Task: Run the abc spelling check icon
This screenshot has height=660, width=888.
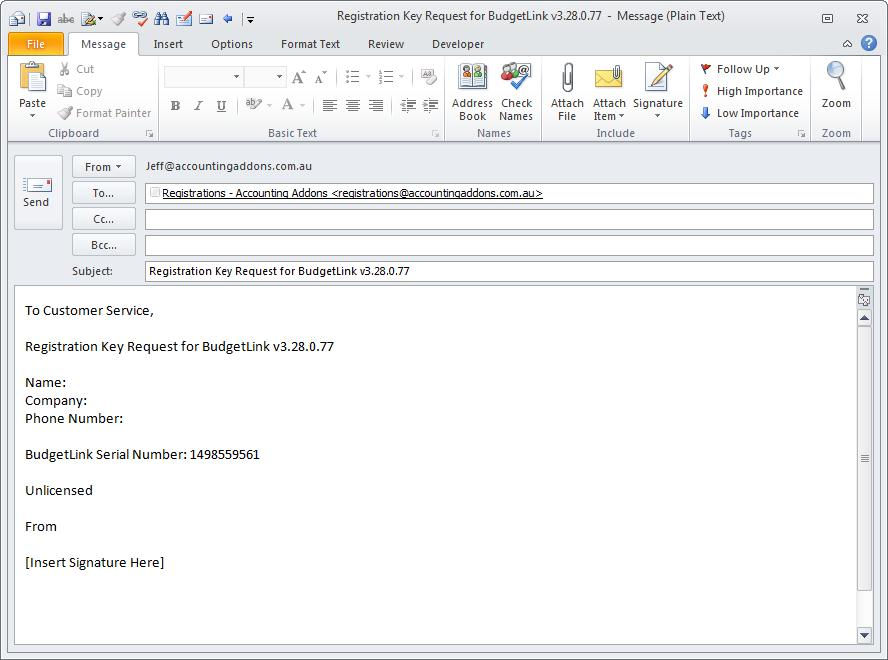Action: (66, 19)
